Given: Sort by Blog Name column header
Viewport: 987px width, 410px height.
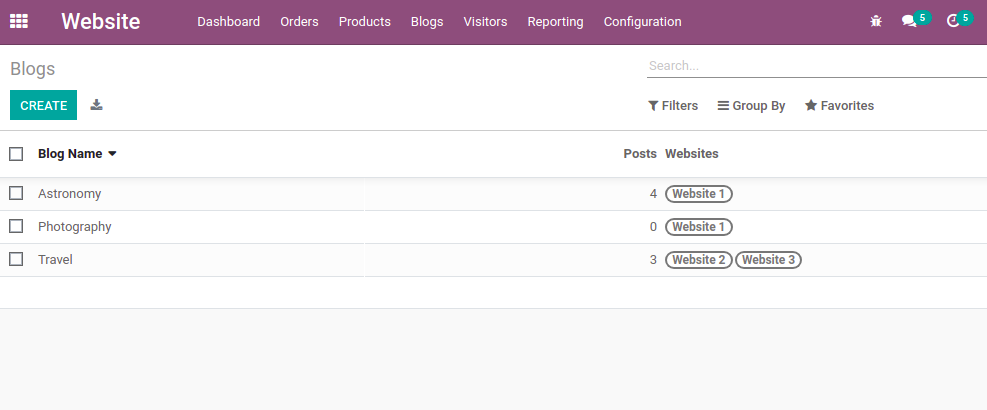Looking at the screenshot, I should coord(70,154).
